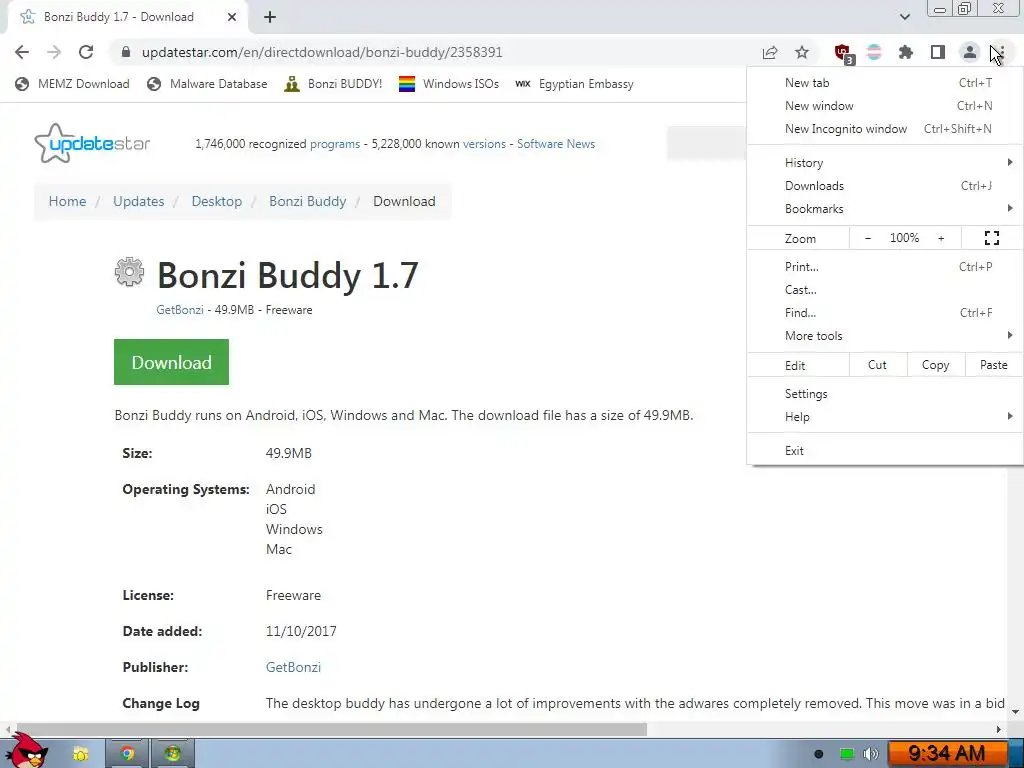Open the Egyptian Embassy bookmark
1024x768 pixels.
574,84
